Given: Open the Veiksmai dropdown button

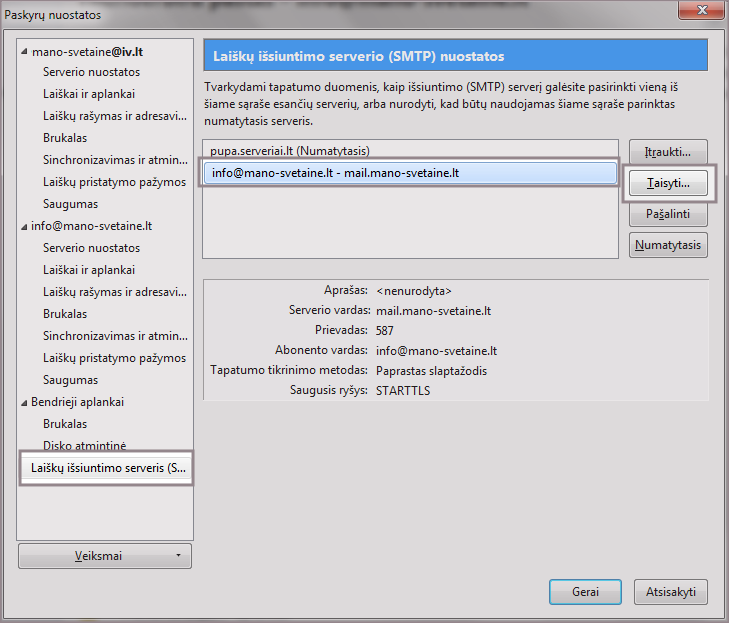Looking at the screenshot, I should 105,556.
